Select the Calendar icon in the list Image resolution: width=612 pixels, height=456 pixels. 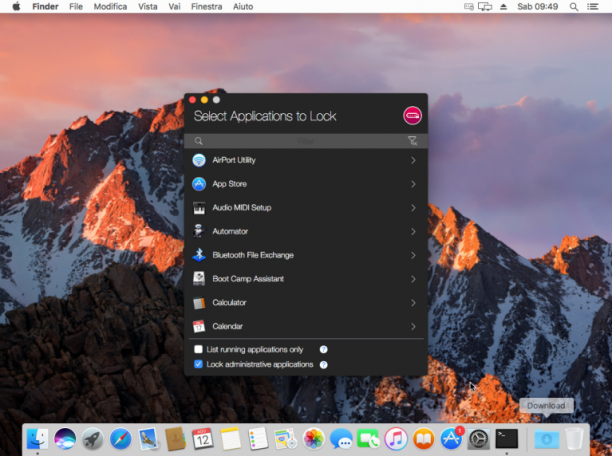(x=199, y=326)
